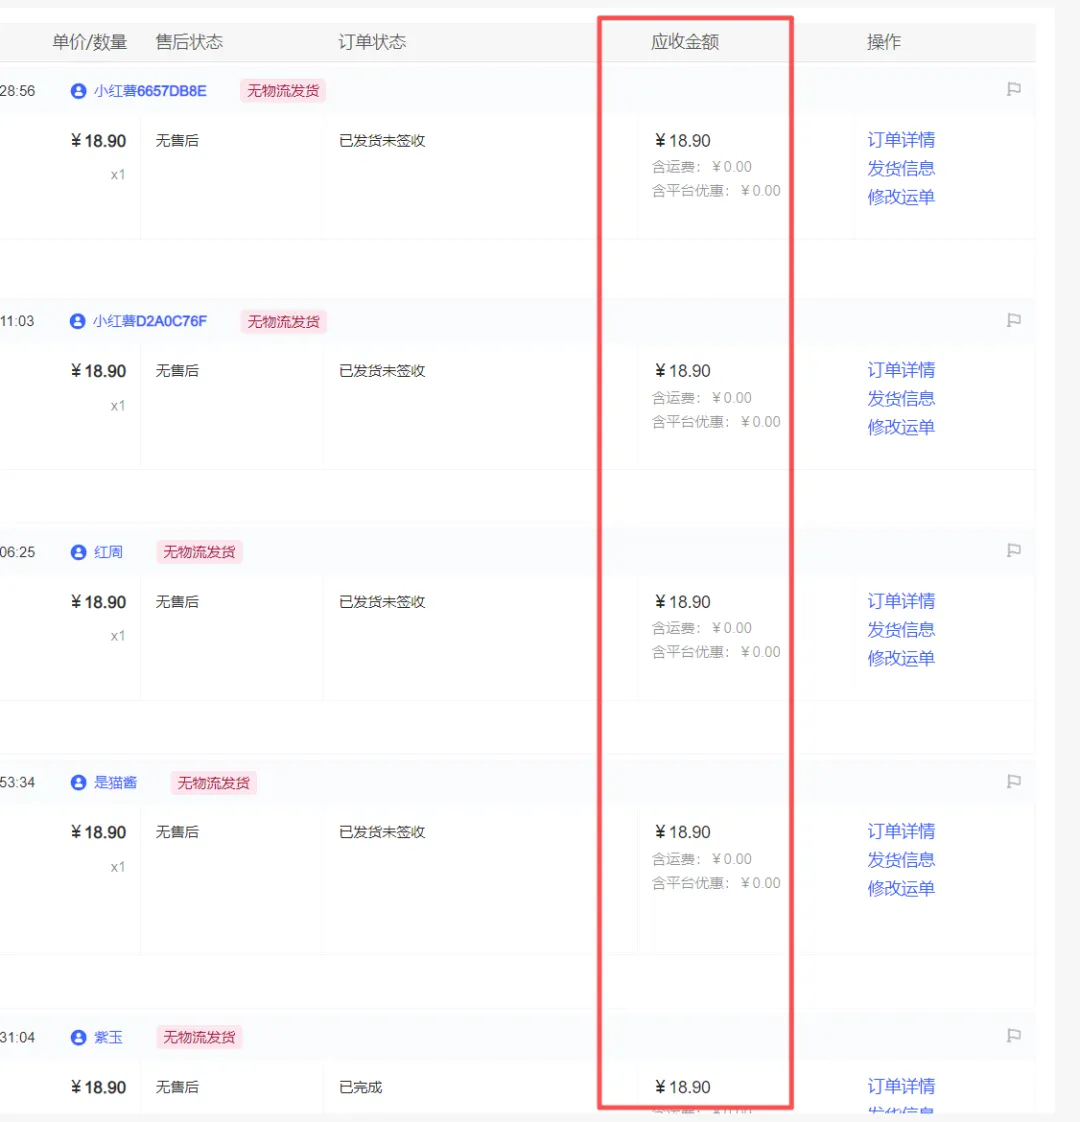
Task: Open 订单详情 on 紫玉's order
Action: [900, 1087]
